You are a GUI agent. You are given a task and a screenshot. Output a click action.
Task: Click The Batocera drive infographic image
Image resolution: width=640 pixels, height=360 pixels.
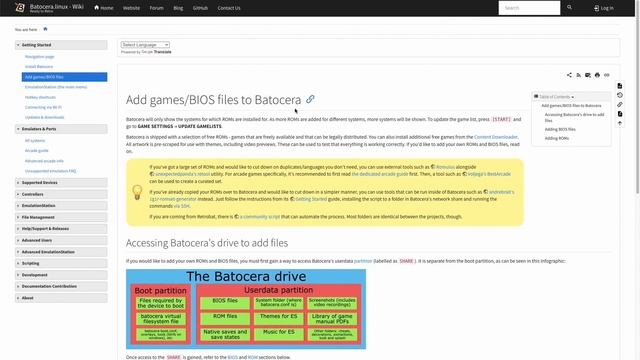tap(246, 309)
